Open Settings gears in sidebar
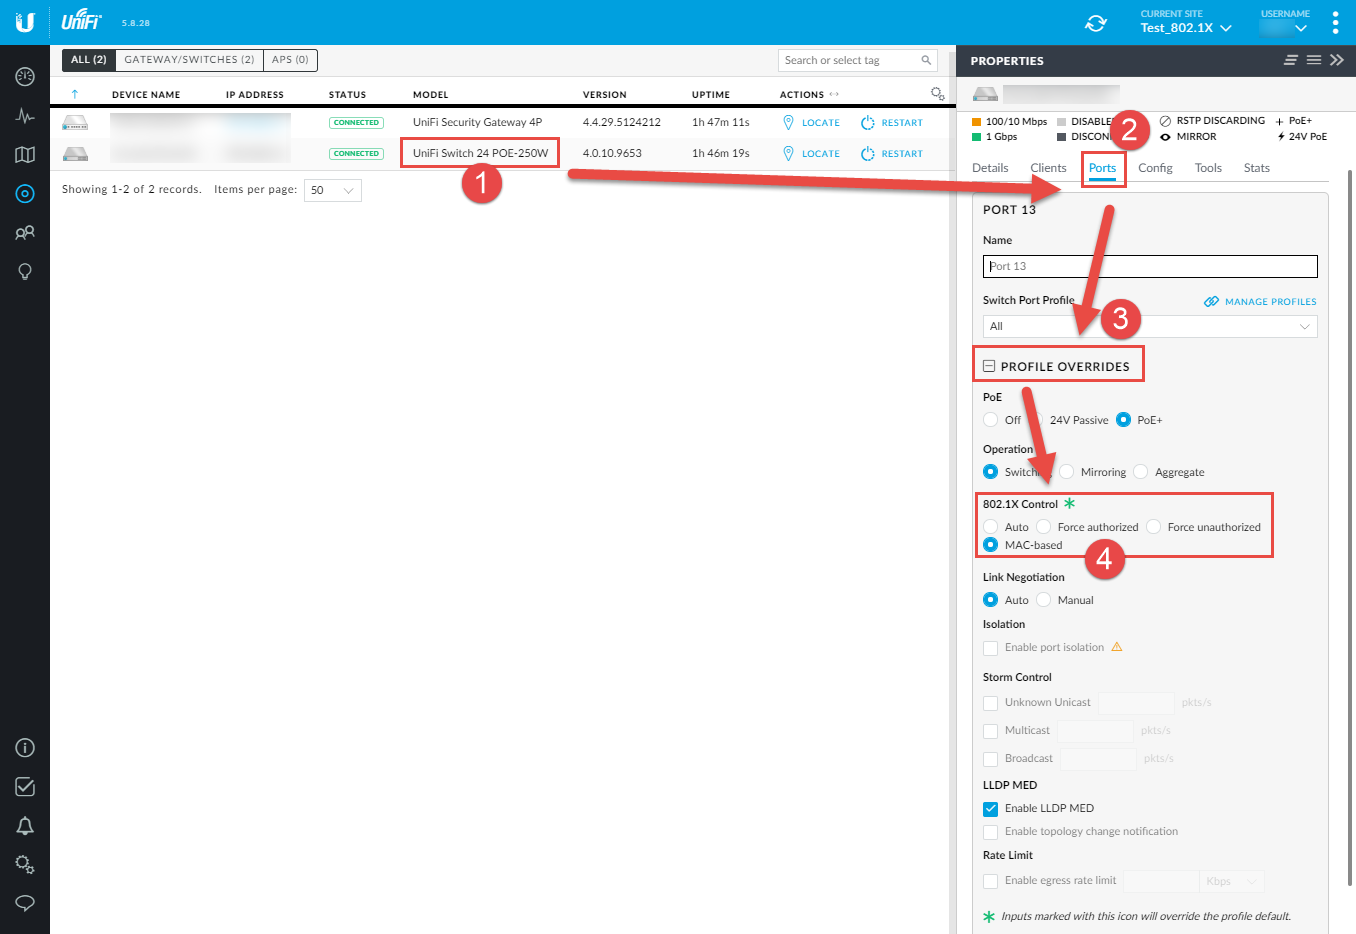 tap(25, 865)
